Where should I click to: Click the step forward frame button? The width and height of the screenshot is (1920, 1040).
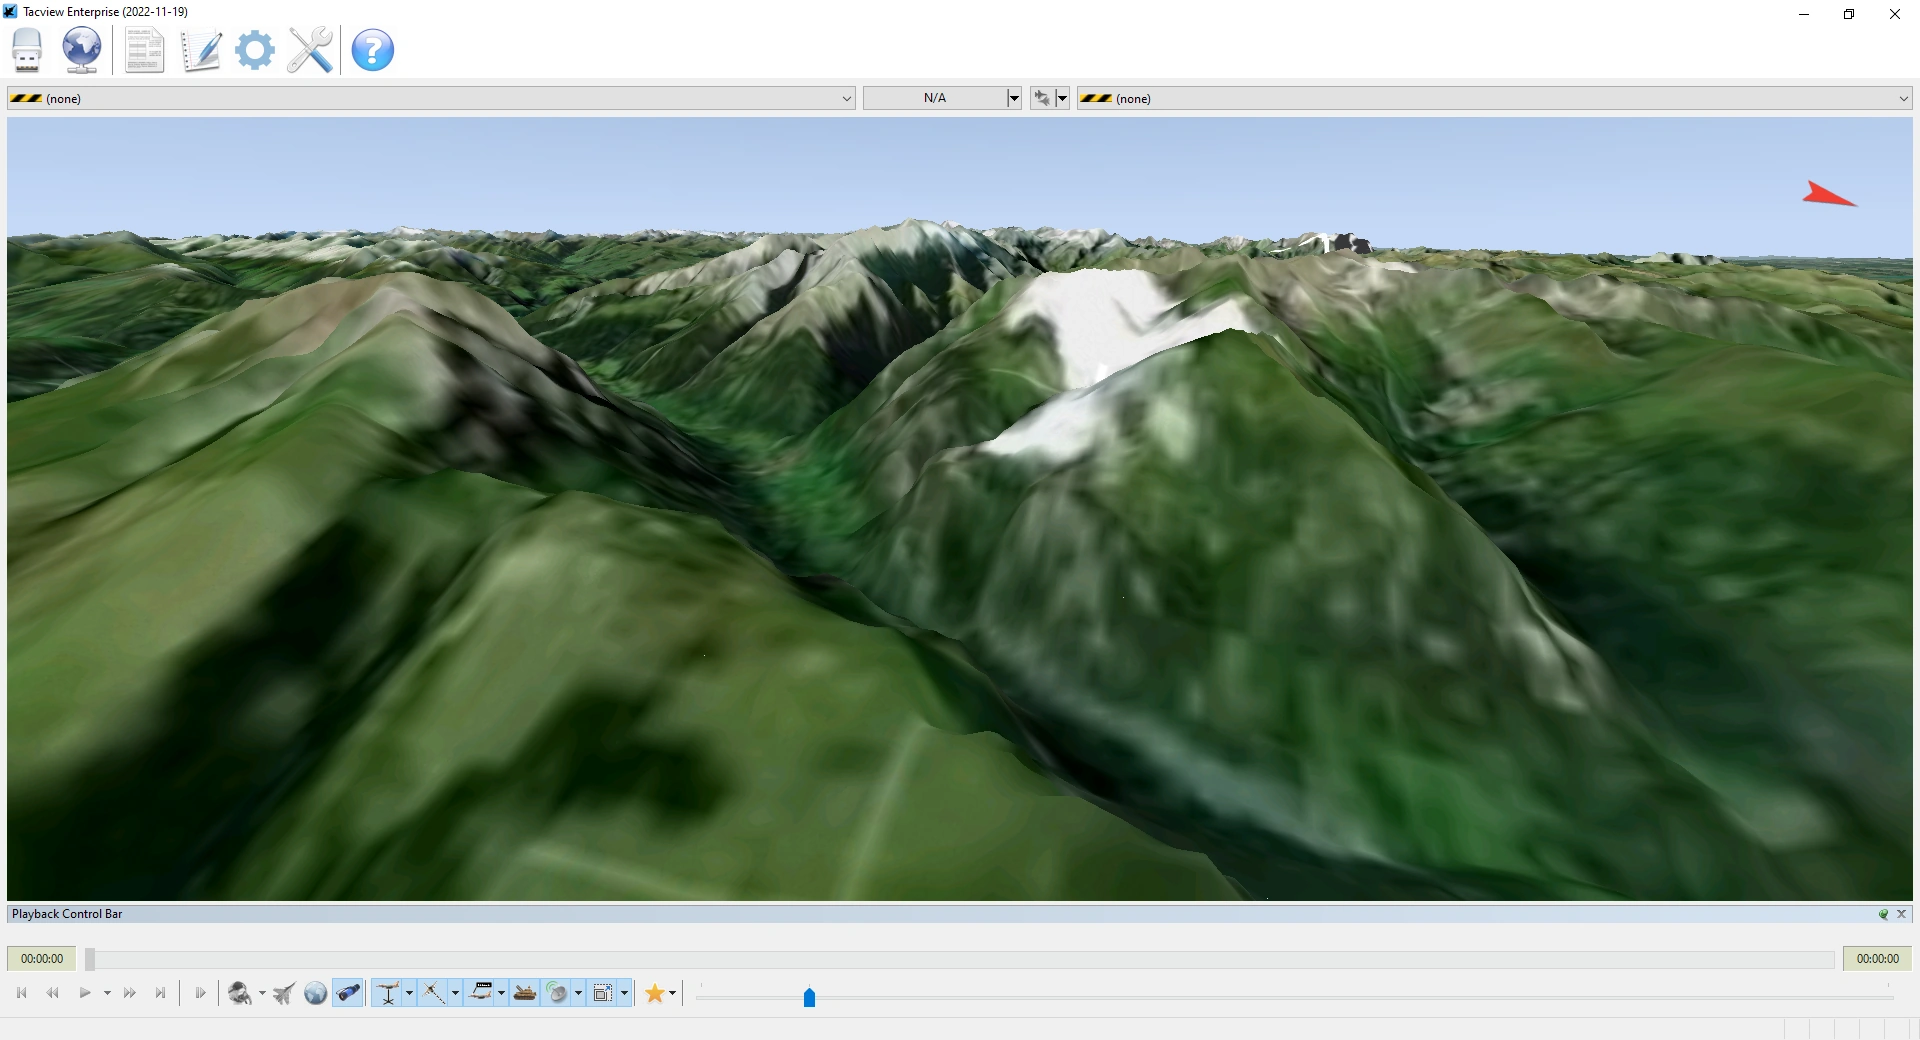[x=200, y=993]
